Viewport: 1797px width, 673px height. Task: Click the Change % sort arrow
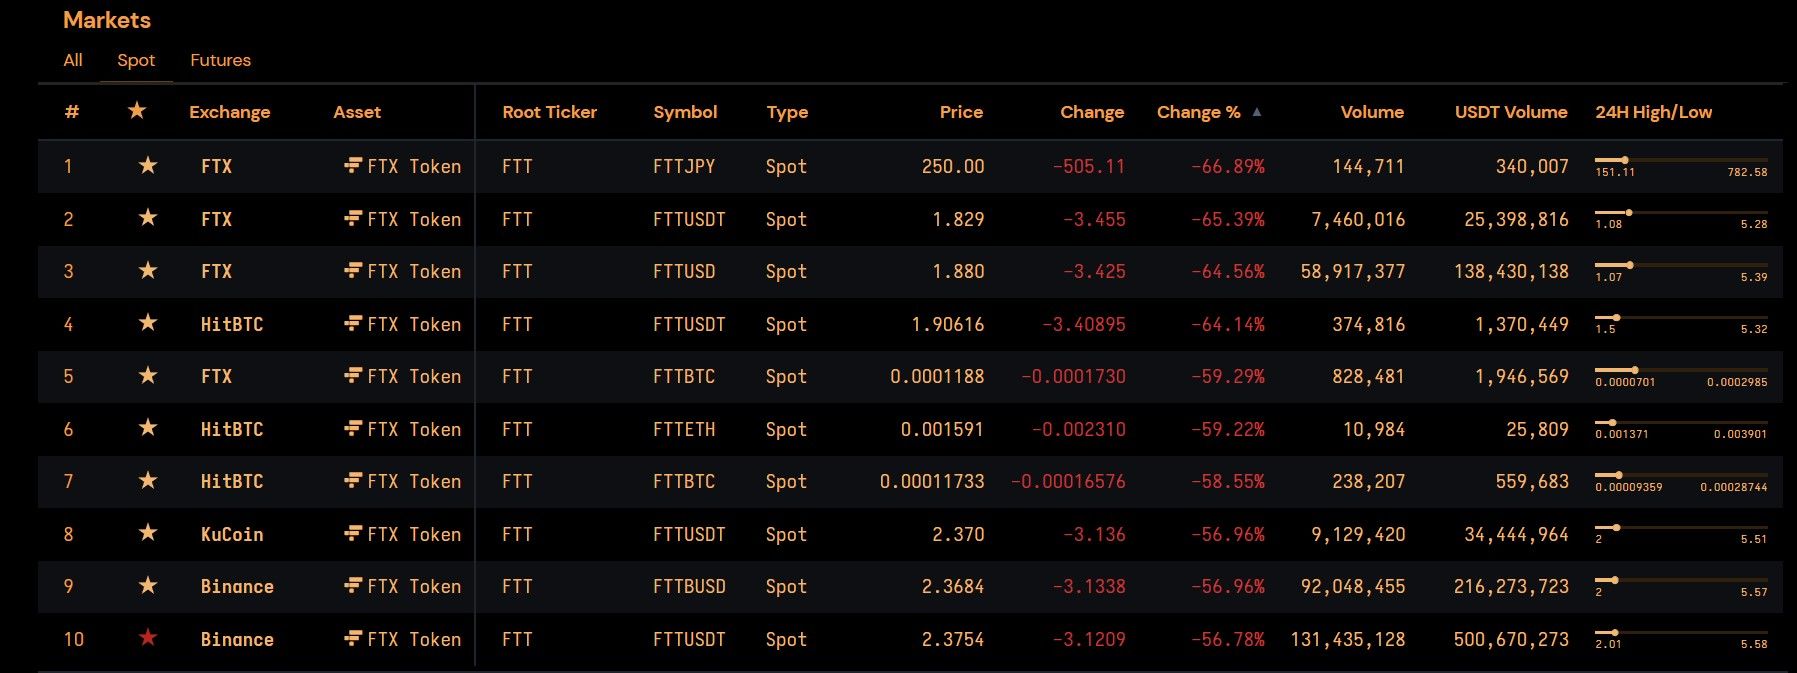tap(1257, 112)
